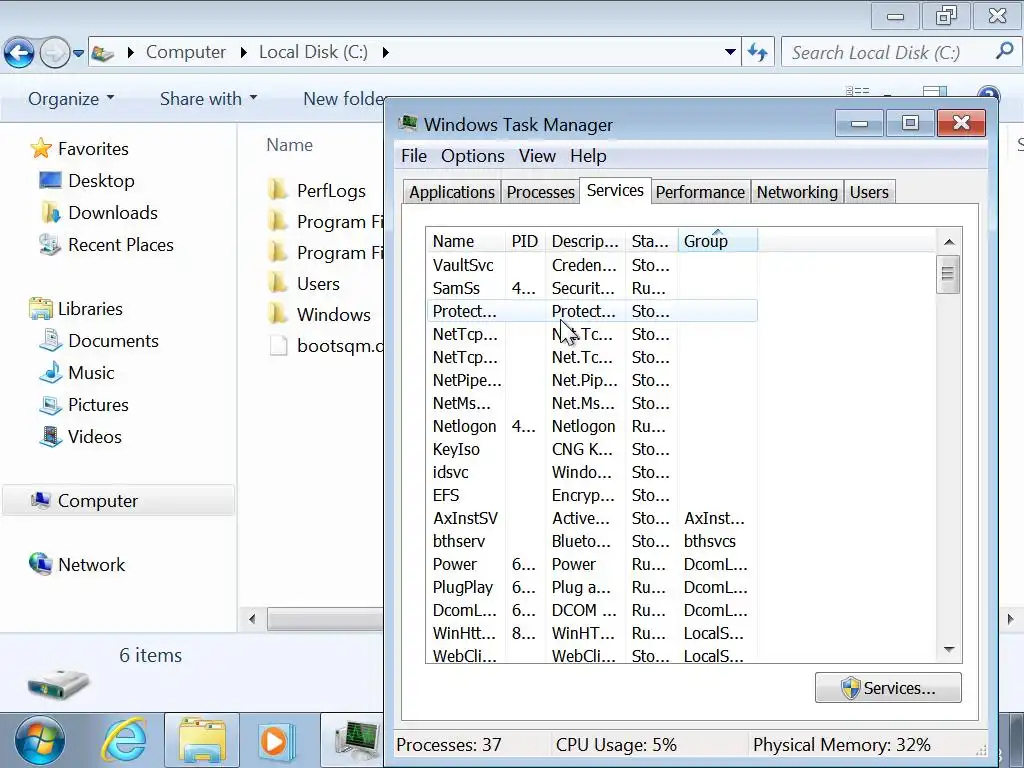Click the Windows Start orb

[x=40, y=741]
